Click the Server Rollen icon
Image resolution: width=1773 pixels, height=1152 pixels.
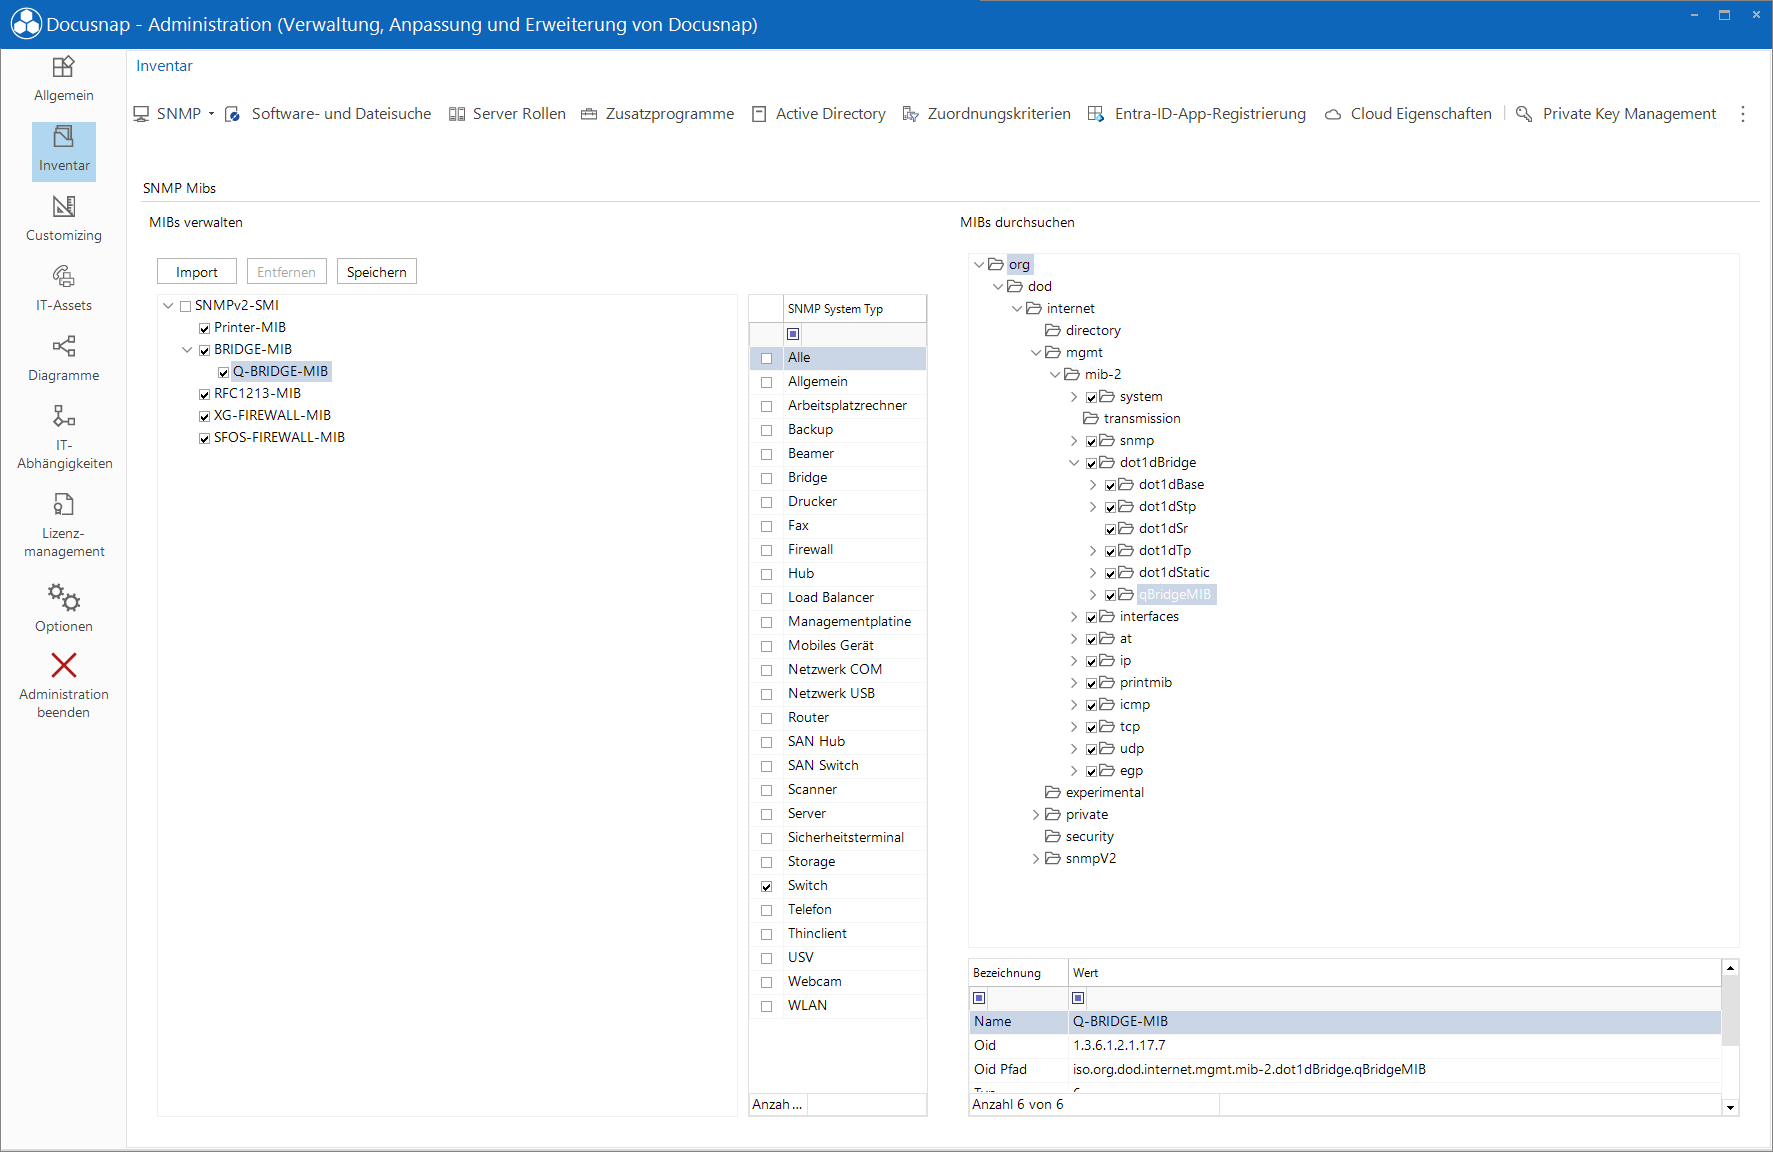(457, 114)
